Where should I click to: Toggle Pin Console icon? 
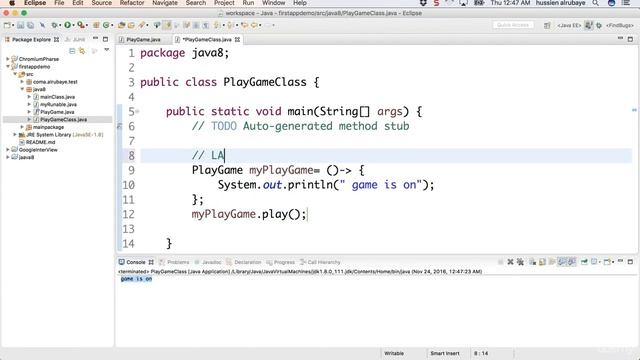pos(584,262)
